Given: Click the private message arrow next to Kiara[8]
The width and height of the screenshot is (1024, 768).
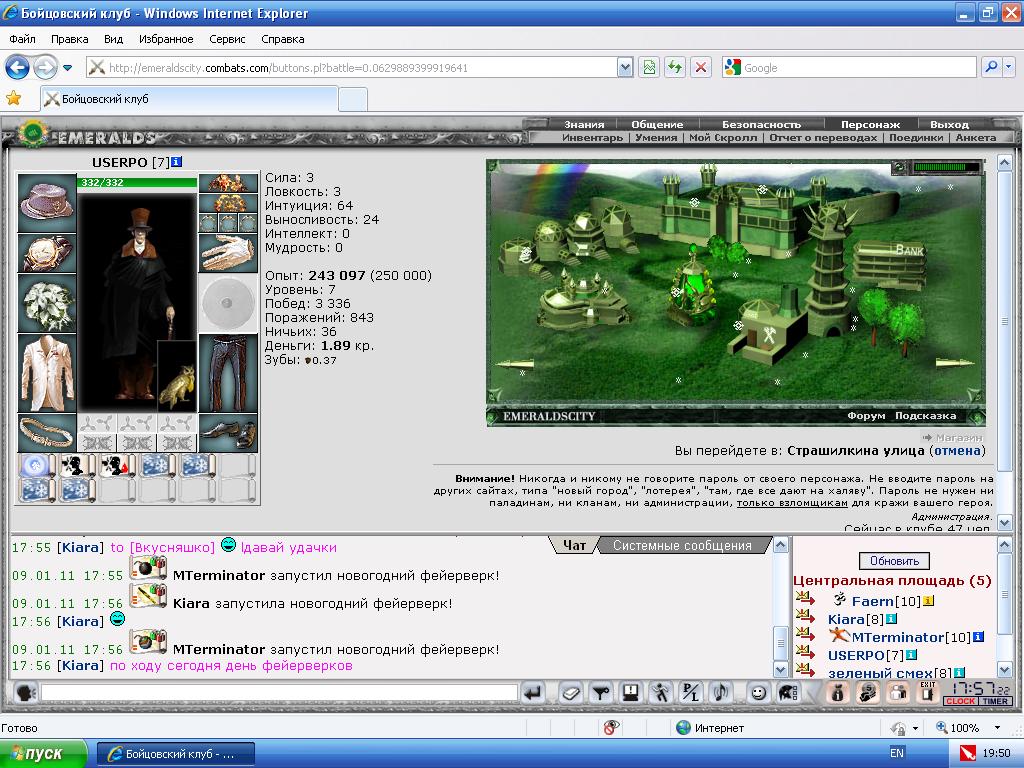Looking at the screenshot, I should point(805,616).
